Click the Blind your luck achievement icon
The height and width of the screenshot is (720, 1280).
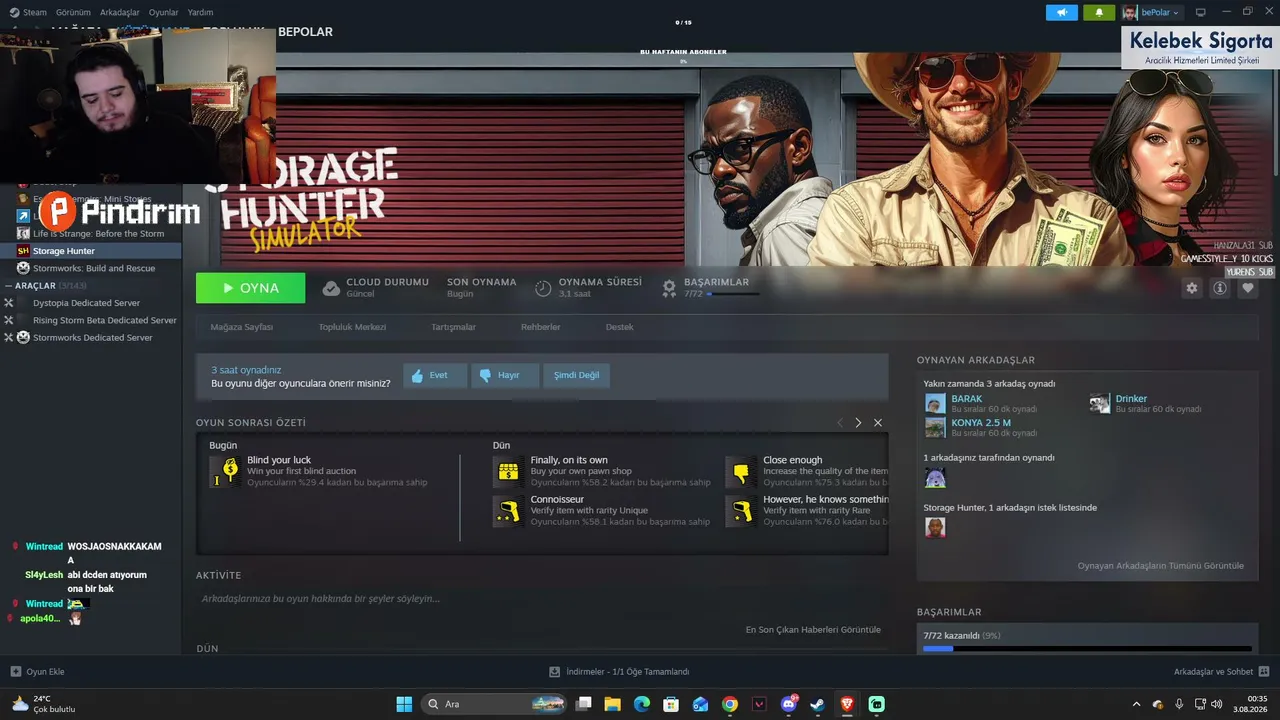click(226, 471)
